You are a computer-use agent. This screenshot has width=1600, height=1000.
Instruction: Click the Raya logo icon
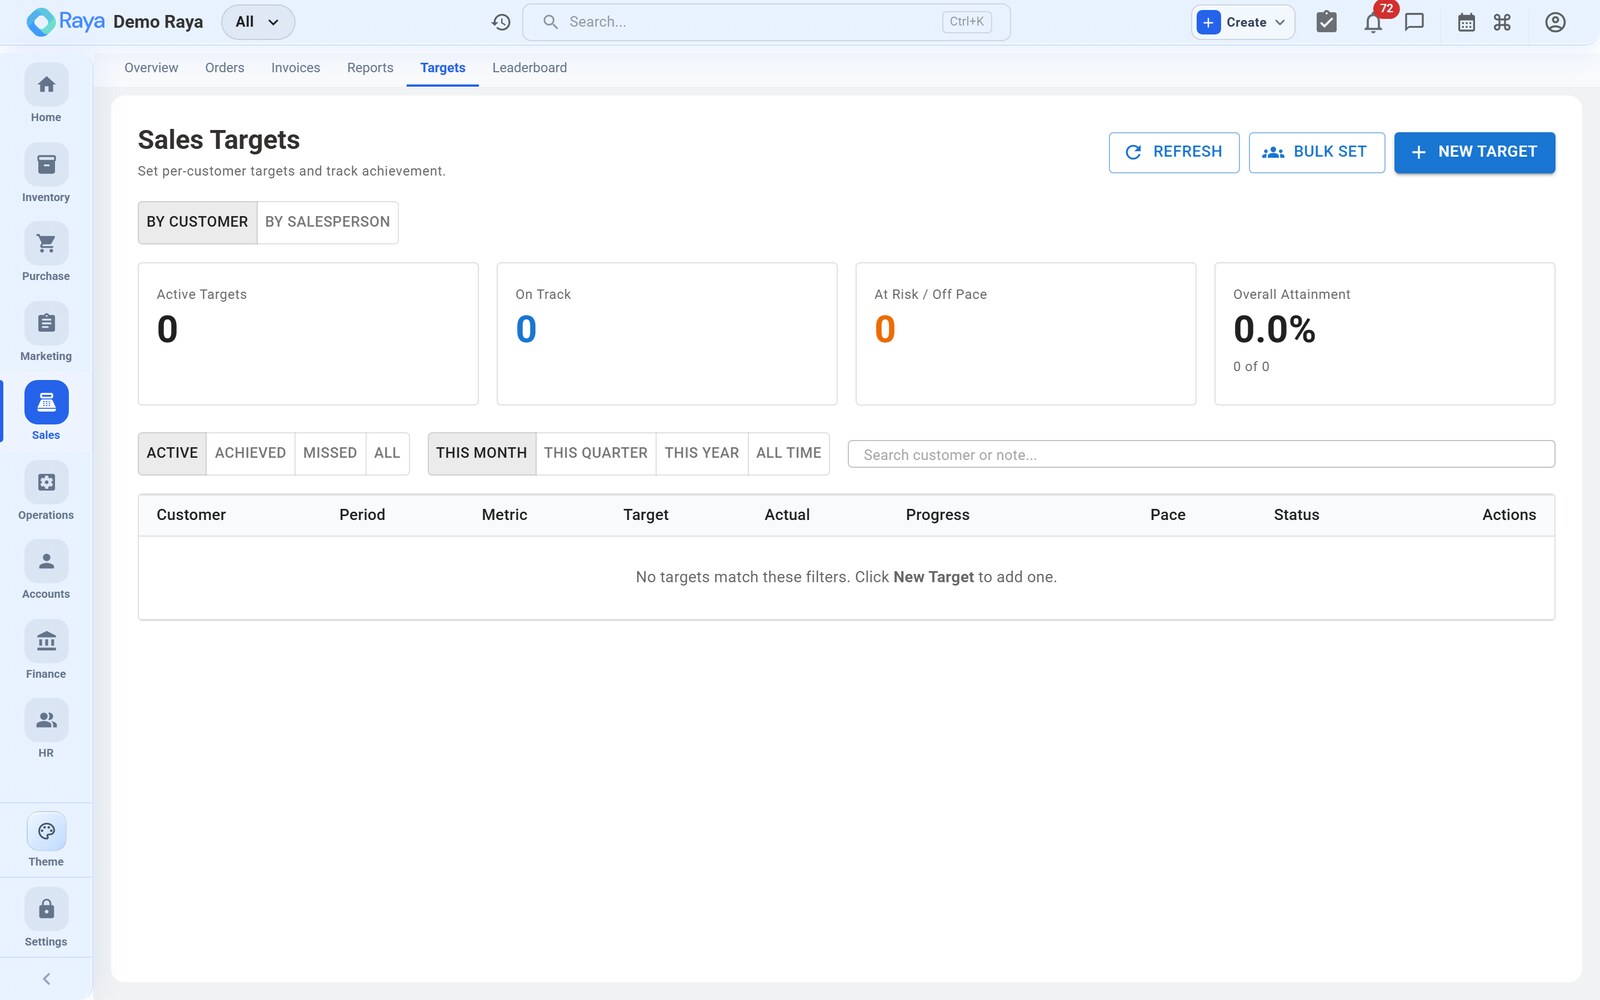coord(40,22)
